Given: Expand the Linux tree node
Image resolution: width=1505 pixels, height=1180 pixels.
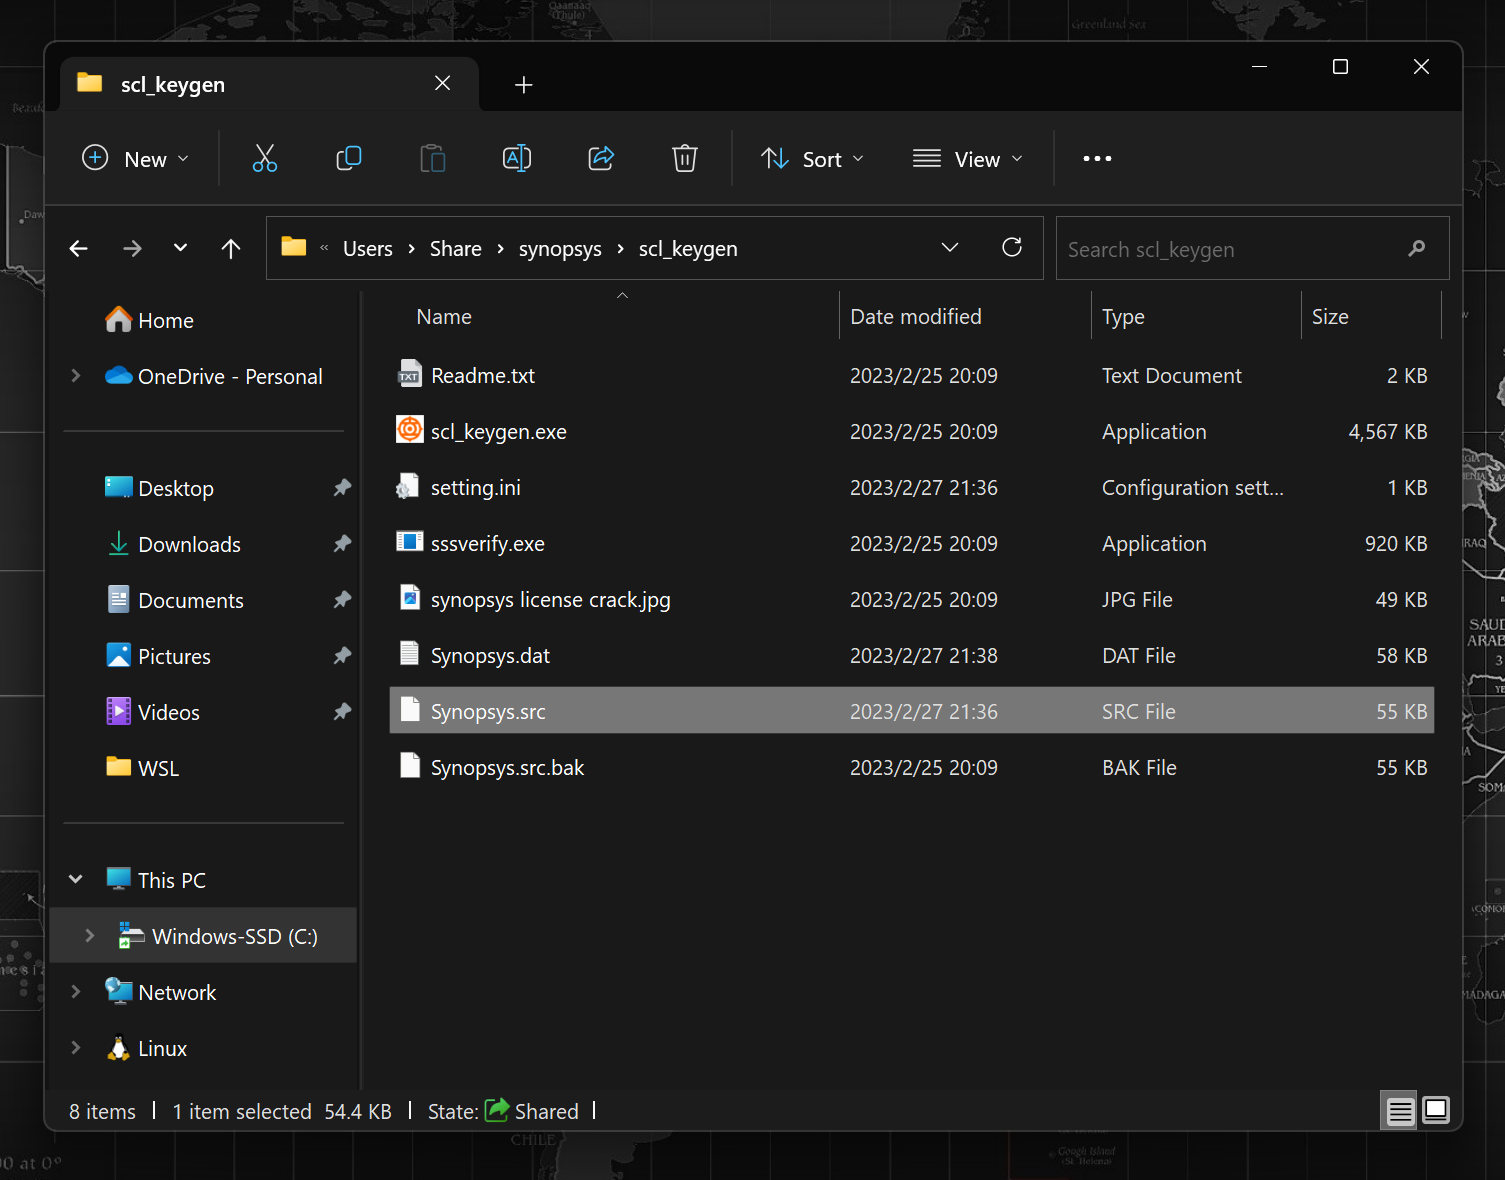Looking at the screenshot, I should [76, 1047].
